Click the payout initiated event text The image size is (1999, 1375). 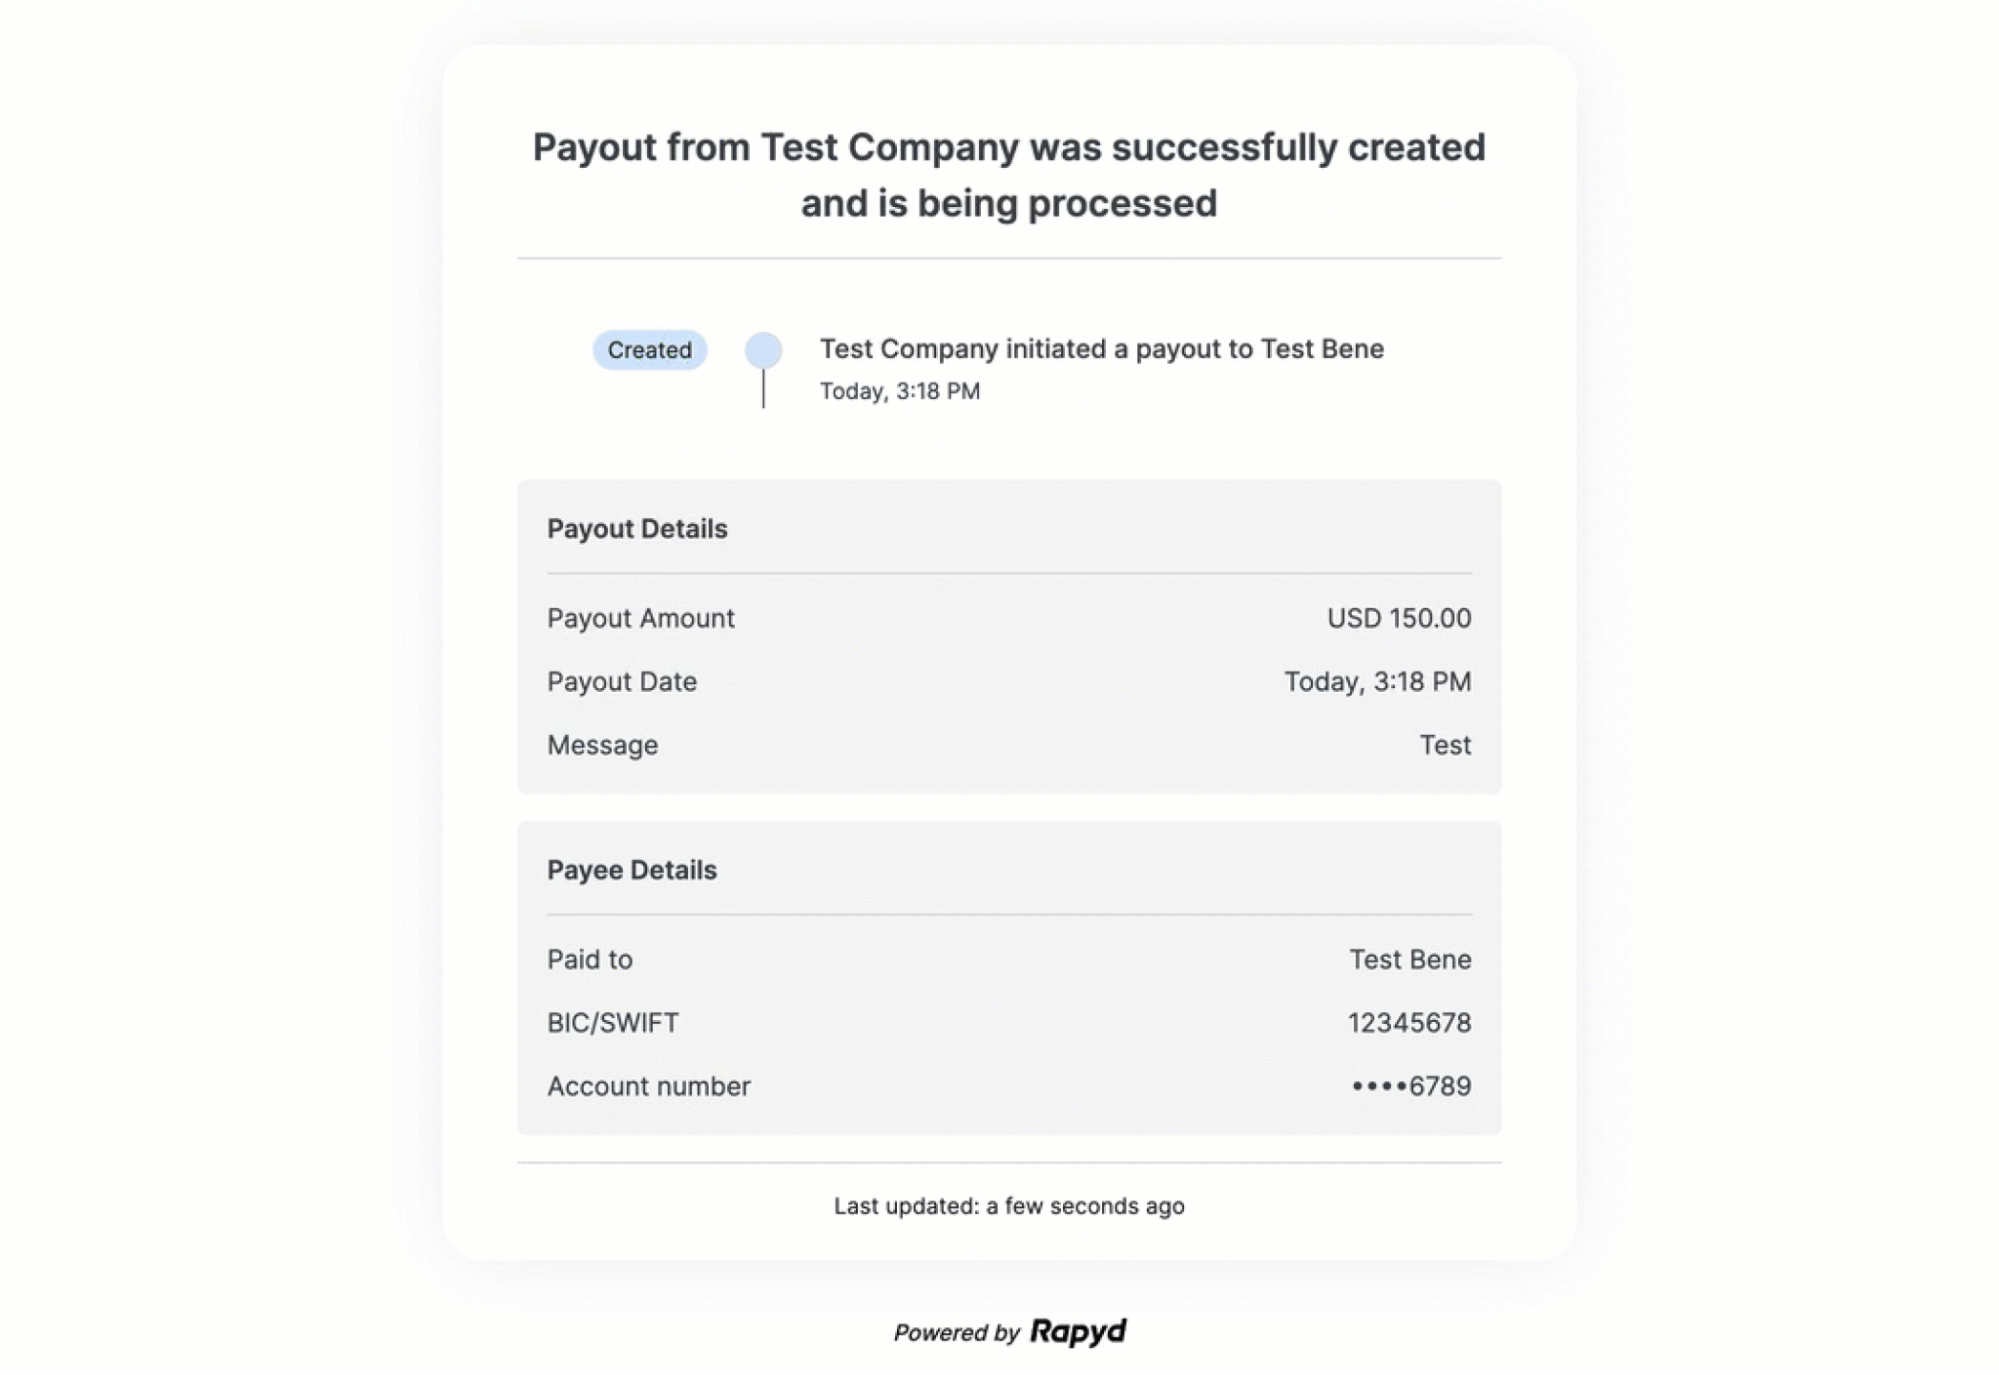(x=1101, y=349)
